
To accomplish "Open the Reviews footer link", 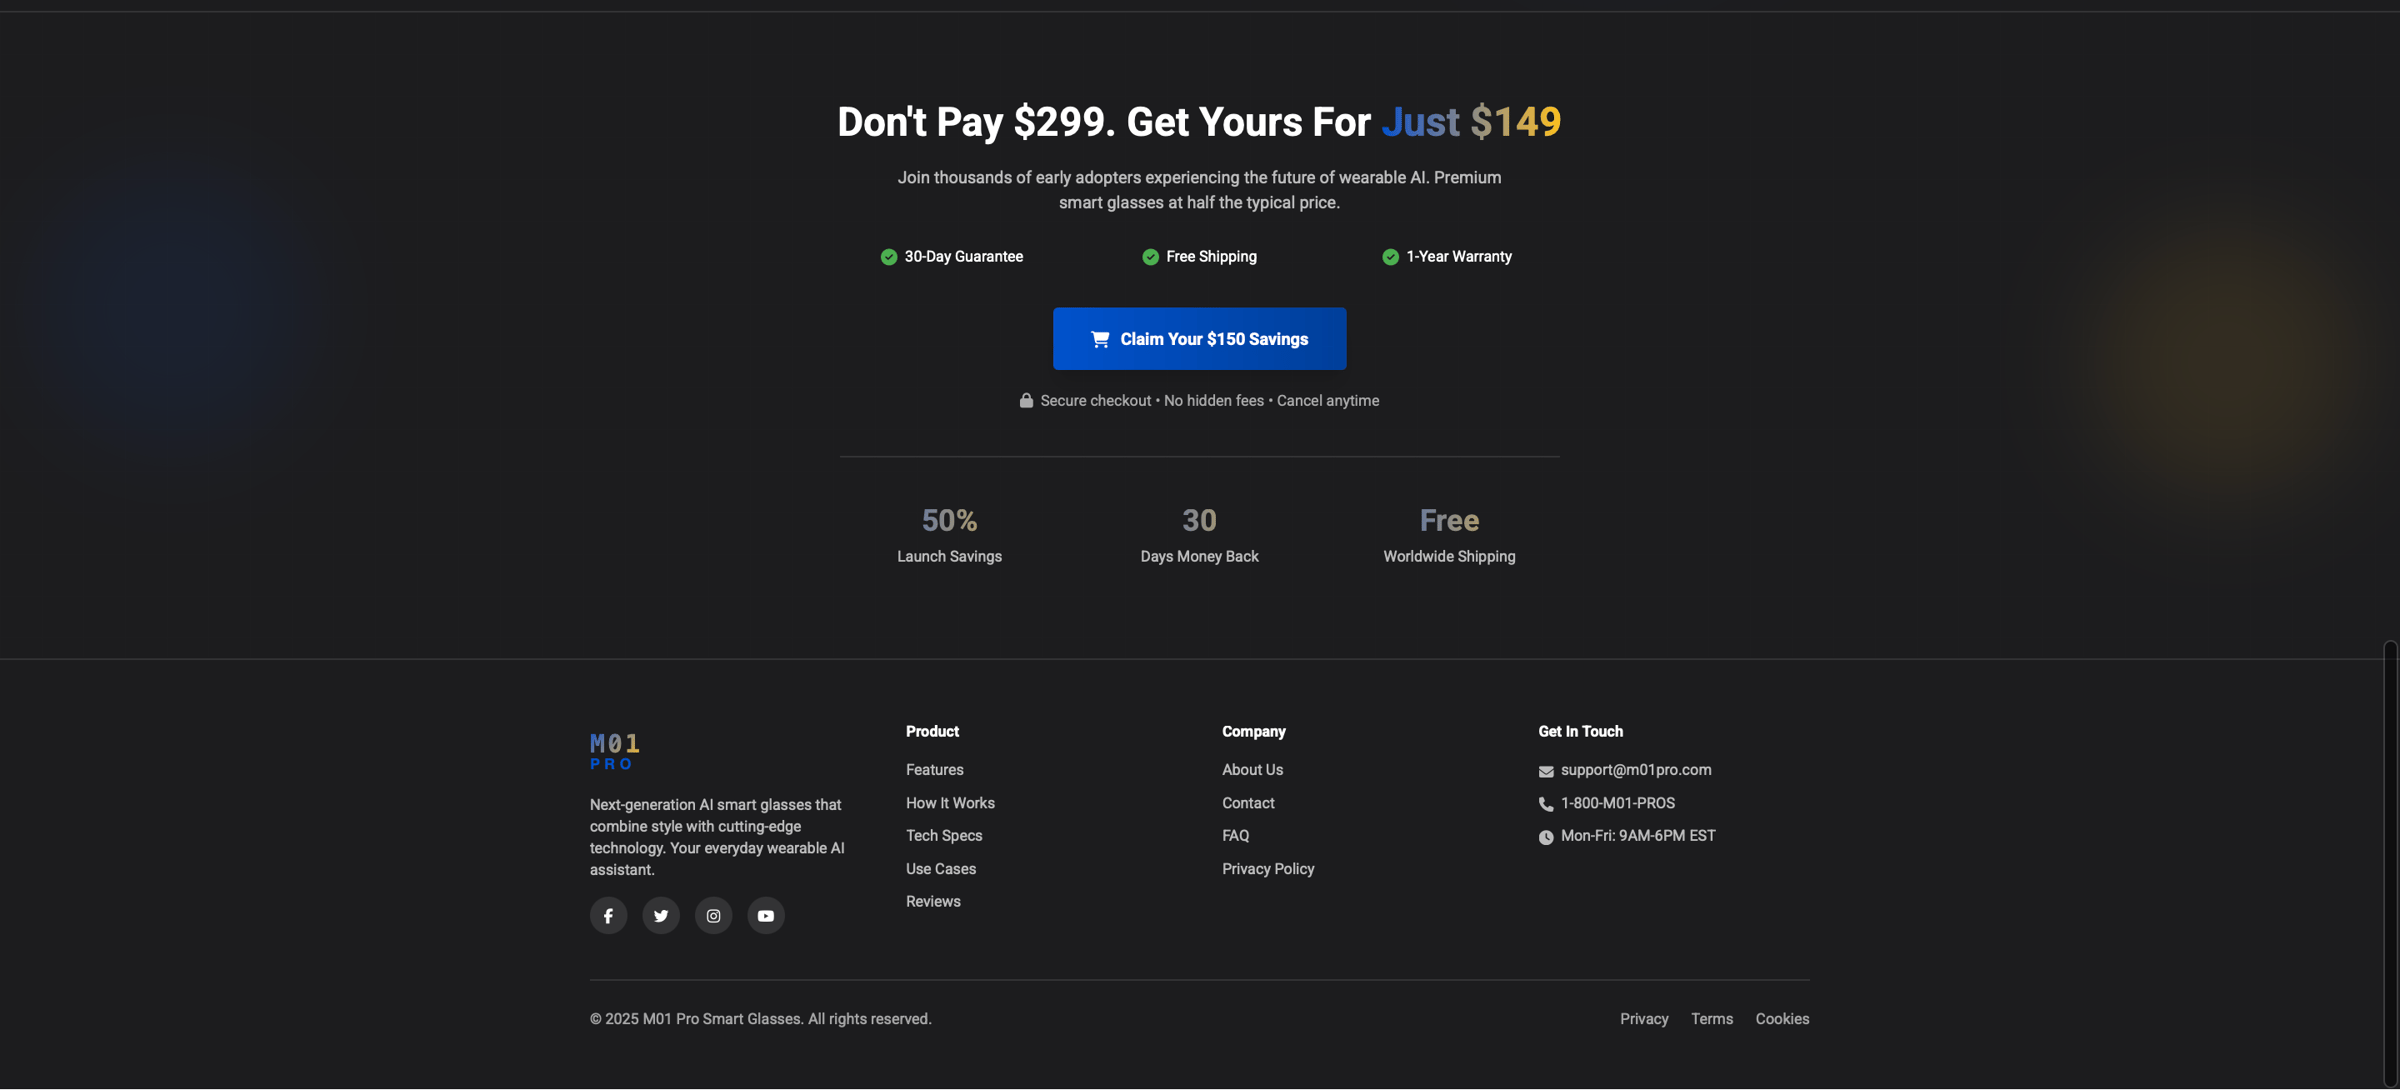I will coord(933,902).
